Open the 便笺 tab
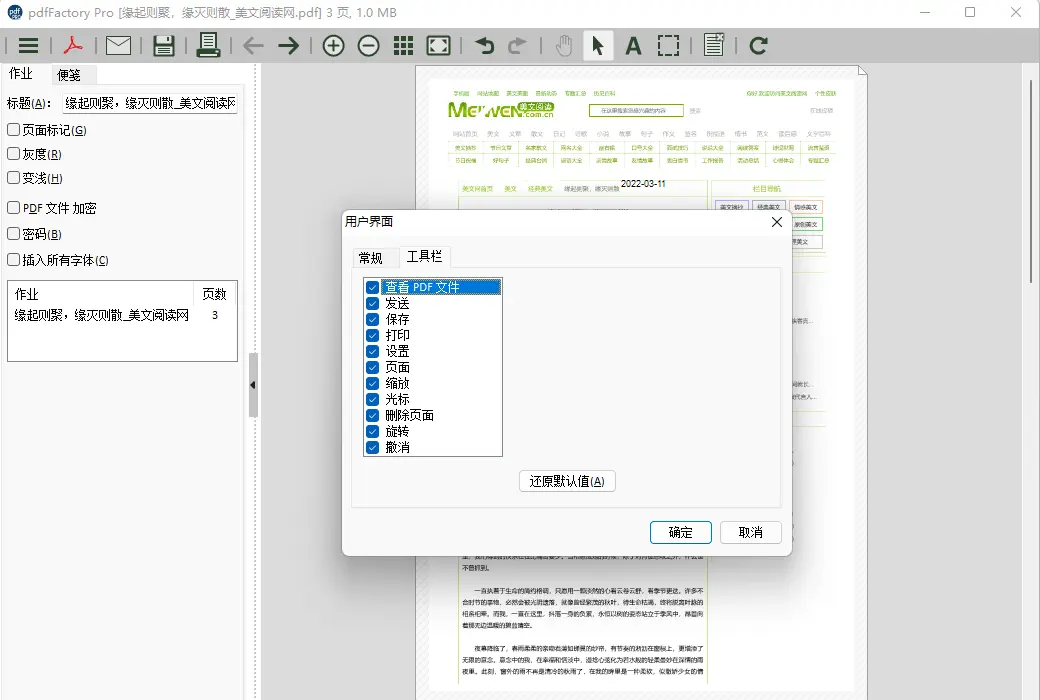1040x700 pixels. tap(69, 74)
